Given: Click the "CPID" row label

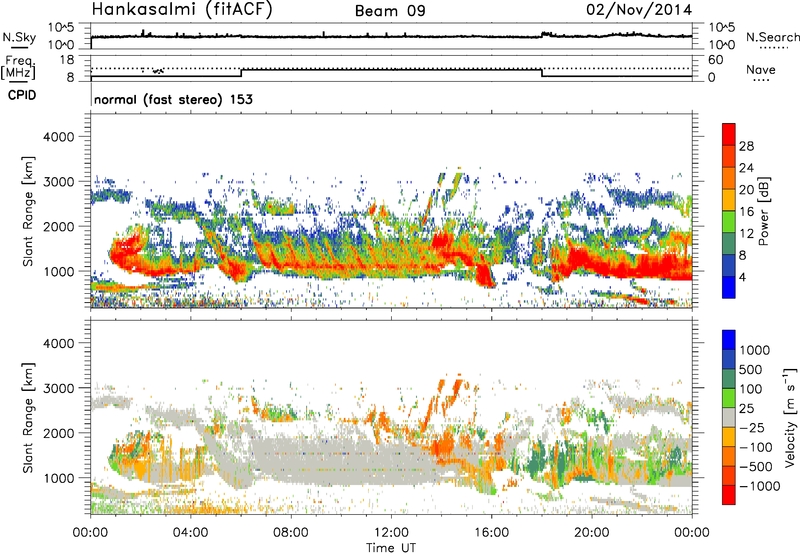Looking at the screenshot, I should [22, 95].
